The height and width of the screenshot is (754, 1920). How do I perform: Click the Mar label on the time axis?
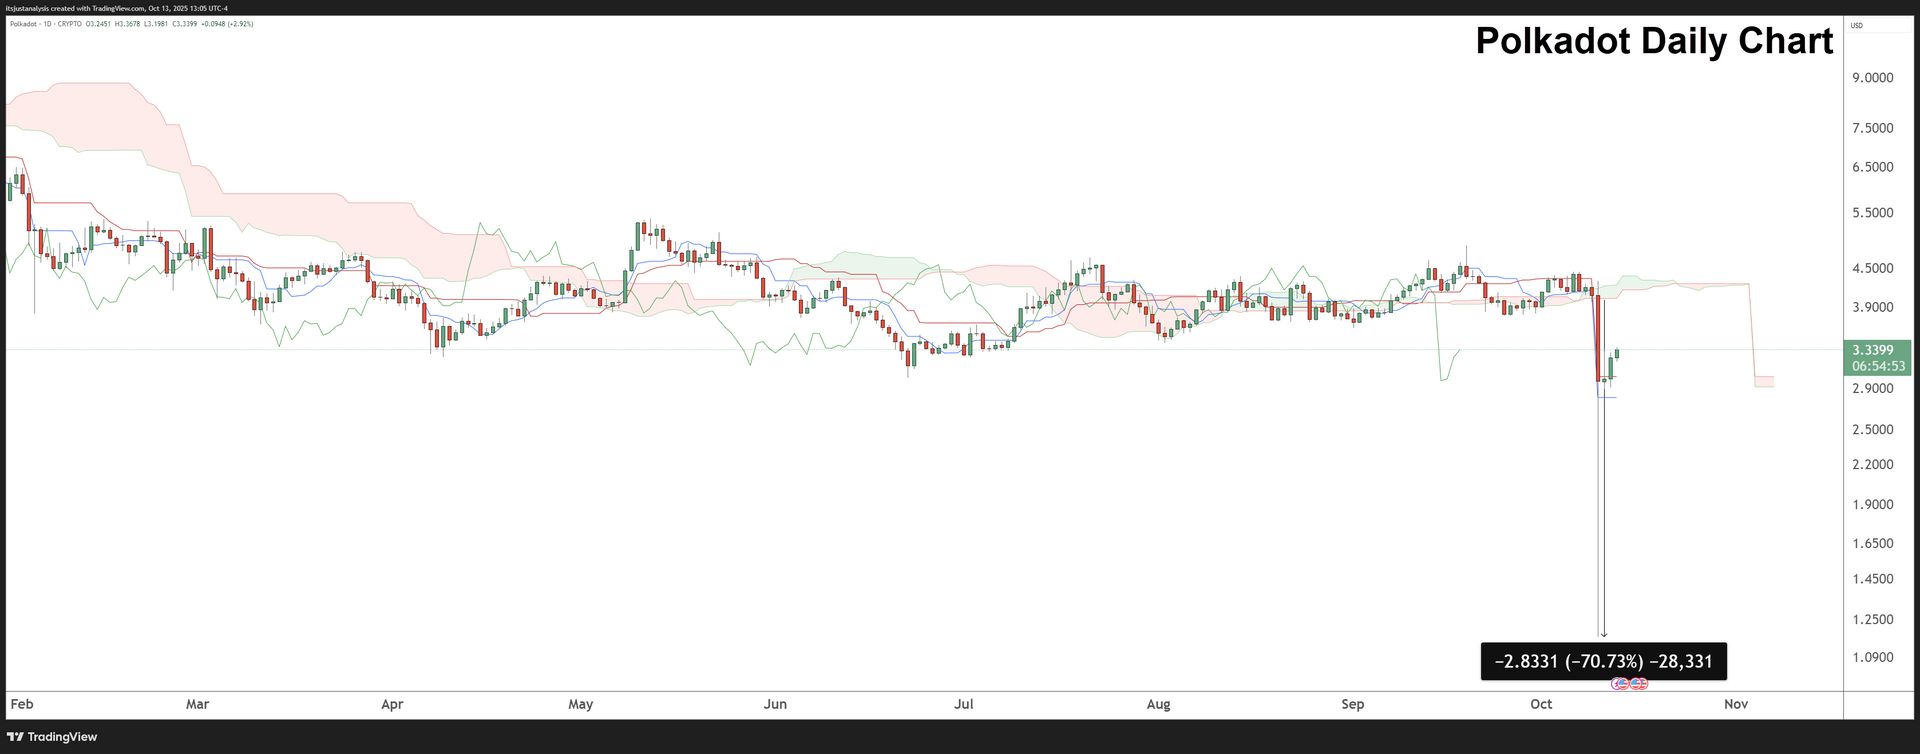tap(197, 704)
